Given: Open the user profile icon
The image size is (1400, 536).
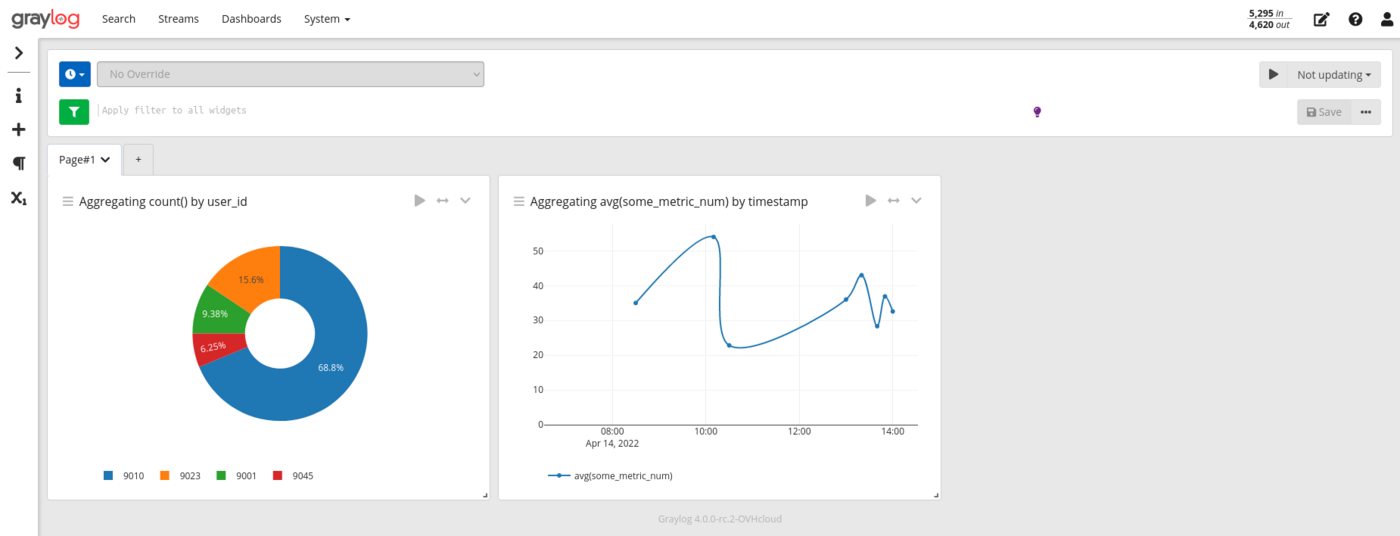Looking at the screenshot, I should click(1385, 19).
